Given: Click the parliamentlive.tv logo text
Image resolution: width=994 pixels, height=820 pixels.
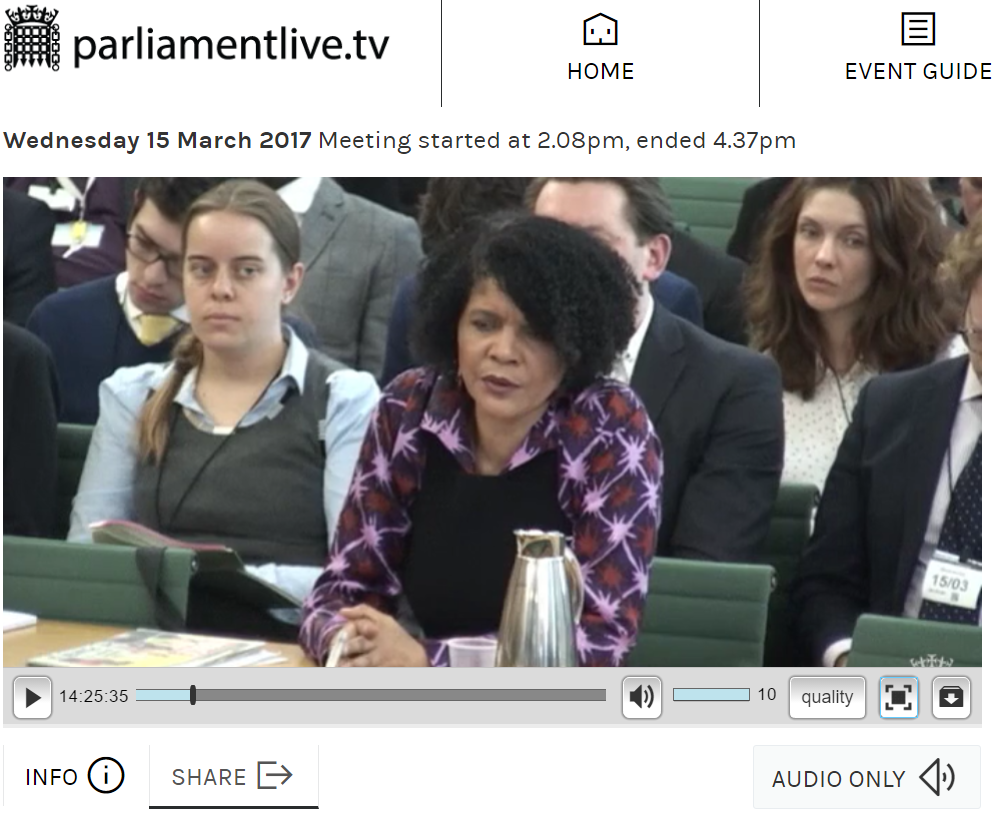Looking at the screenshot, I should (231, 46).
